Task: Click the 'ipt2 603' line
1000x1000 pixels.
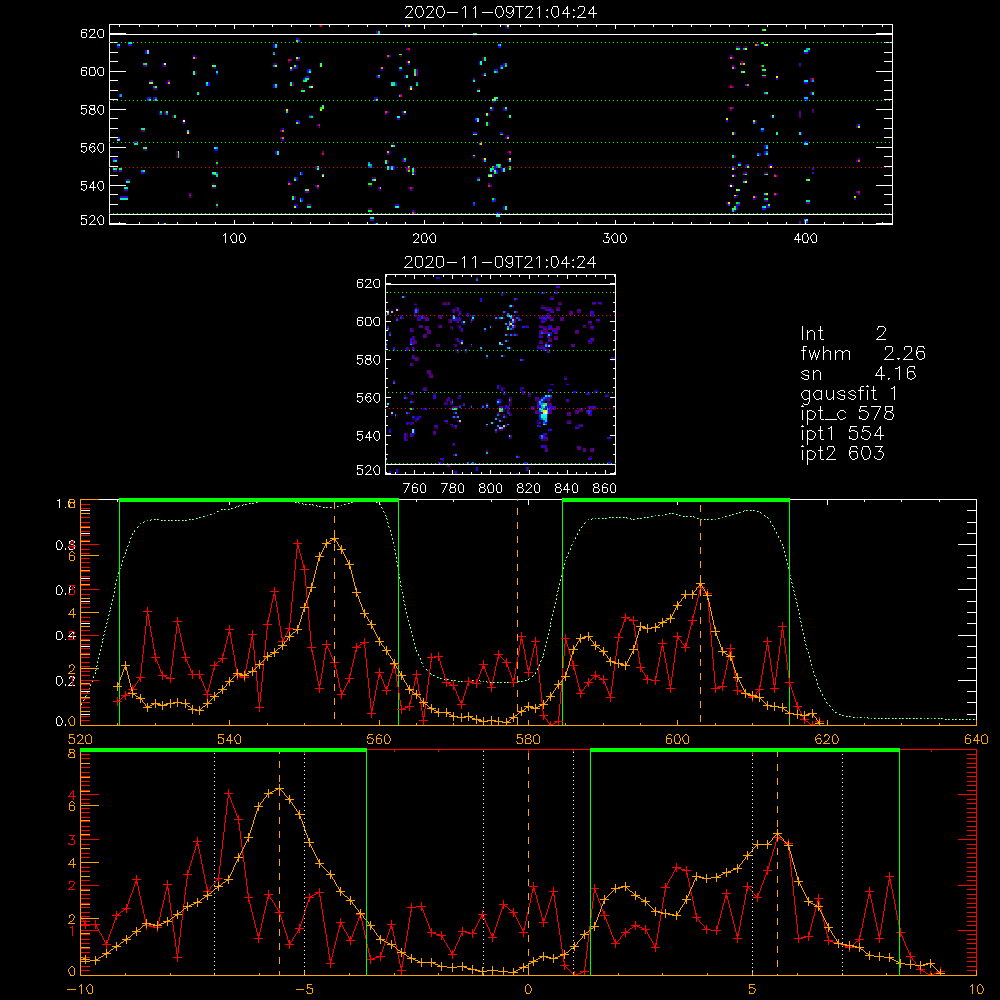Action: click(842, 453)
